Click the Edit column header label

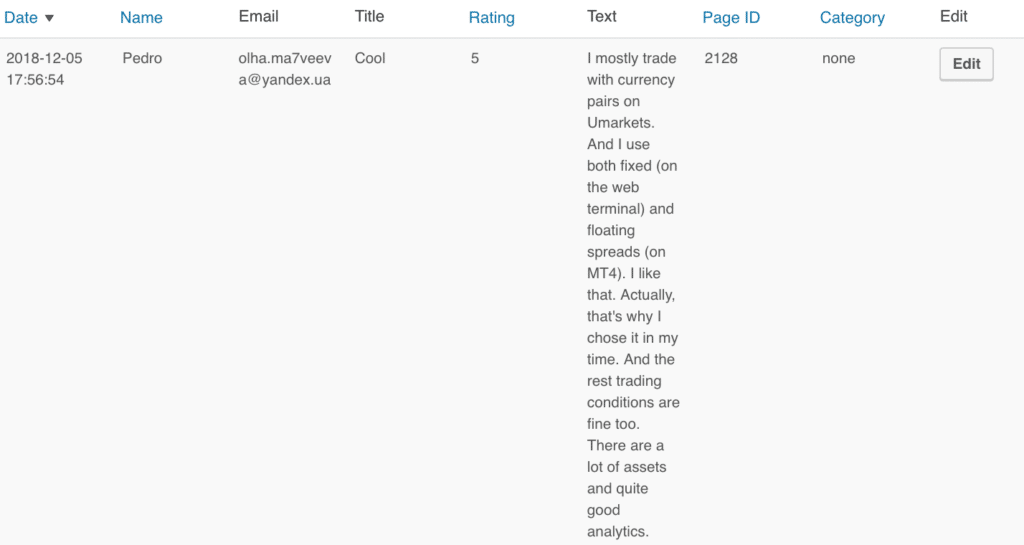tap(953, 16)
